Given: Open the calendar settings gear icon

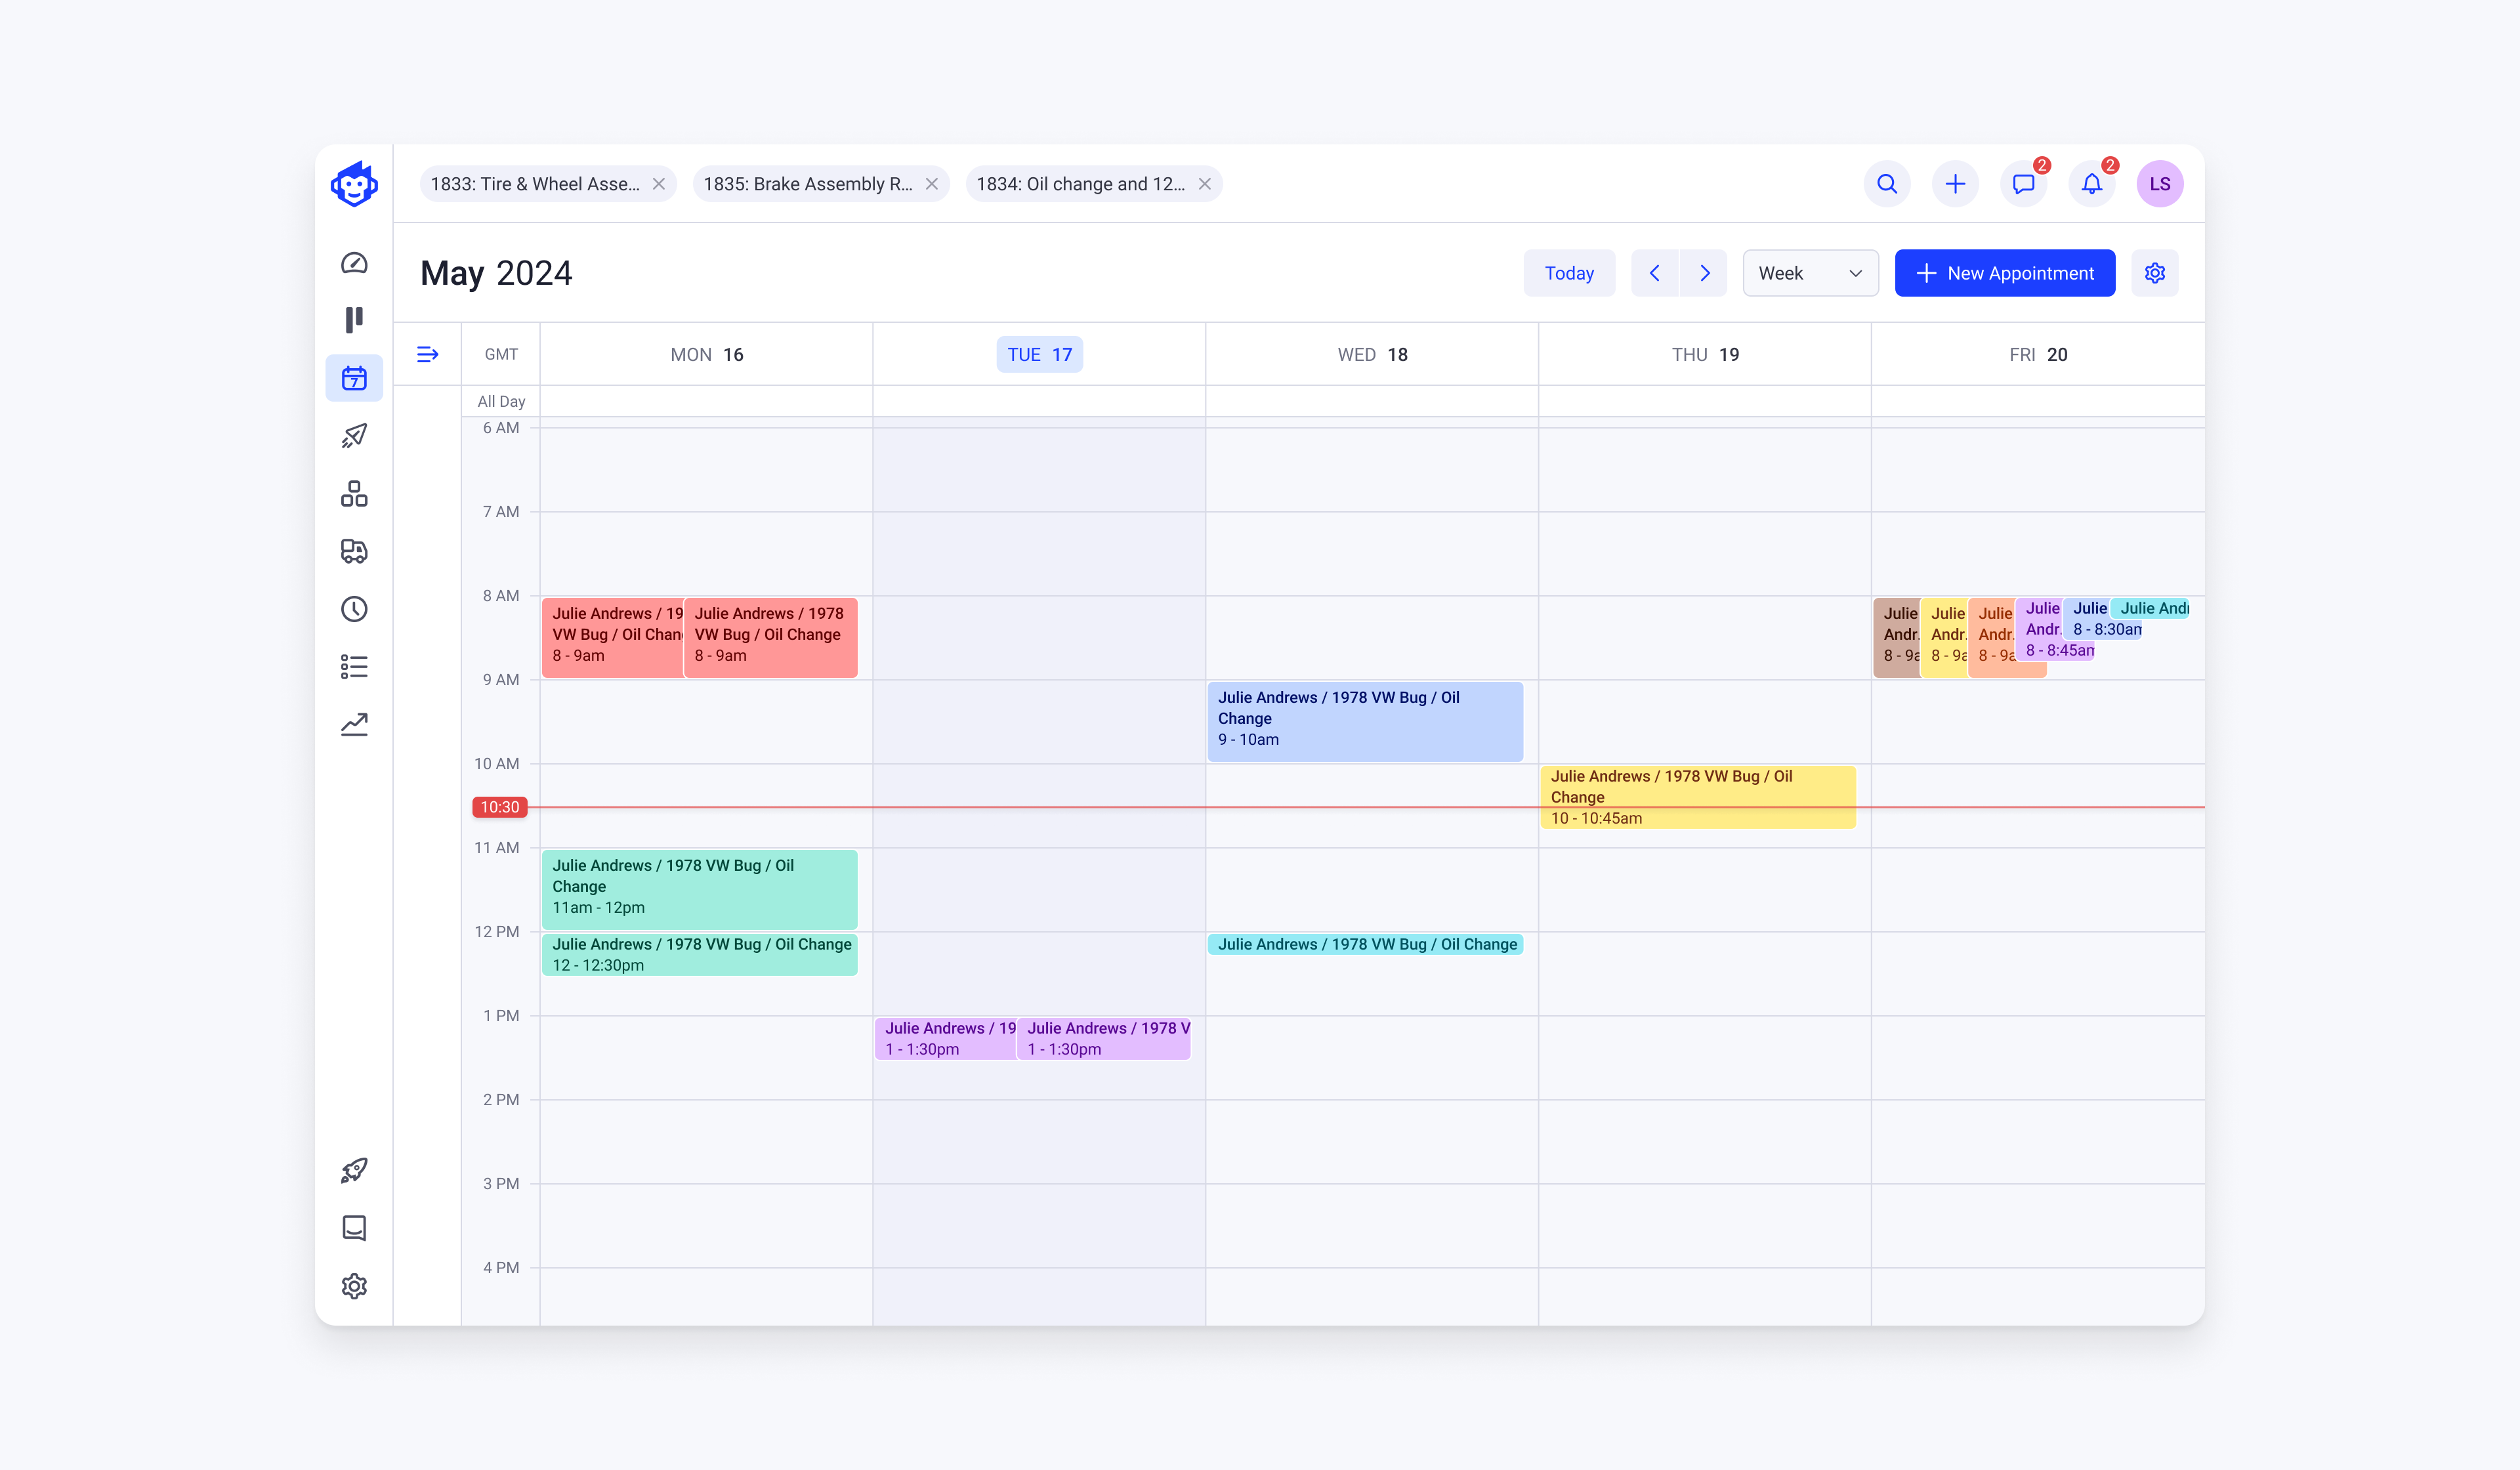Looking at the screenshot, I should pos(2155,273).
